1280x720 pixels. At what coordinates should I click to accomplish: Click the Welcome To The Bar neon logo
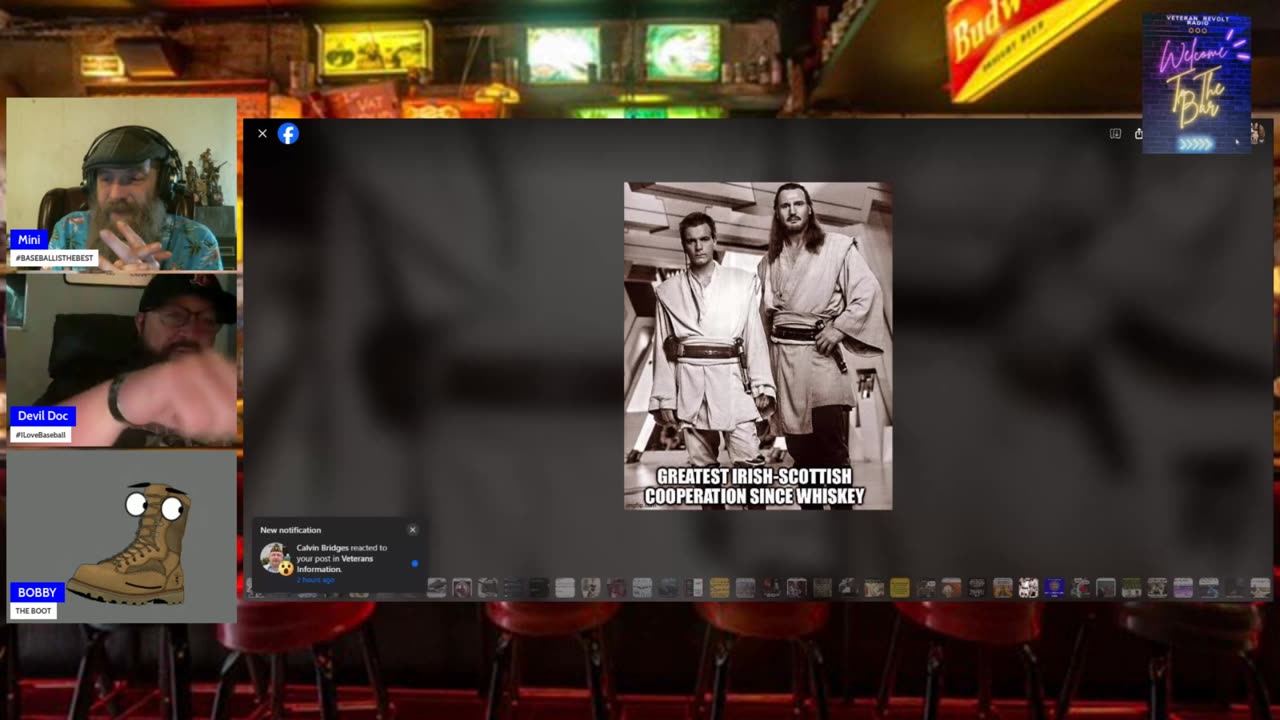tap(1196, 83)
